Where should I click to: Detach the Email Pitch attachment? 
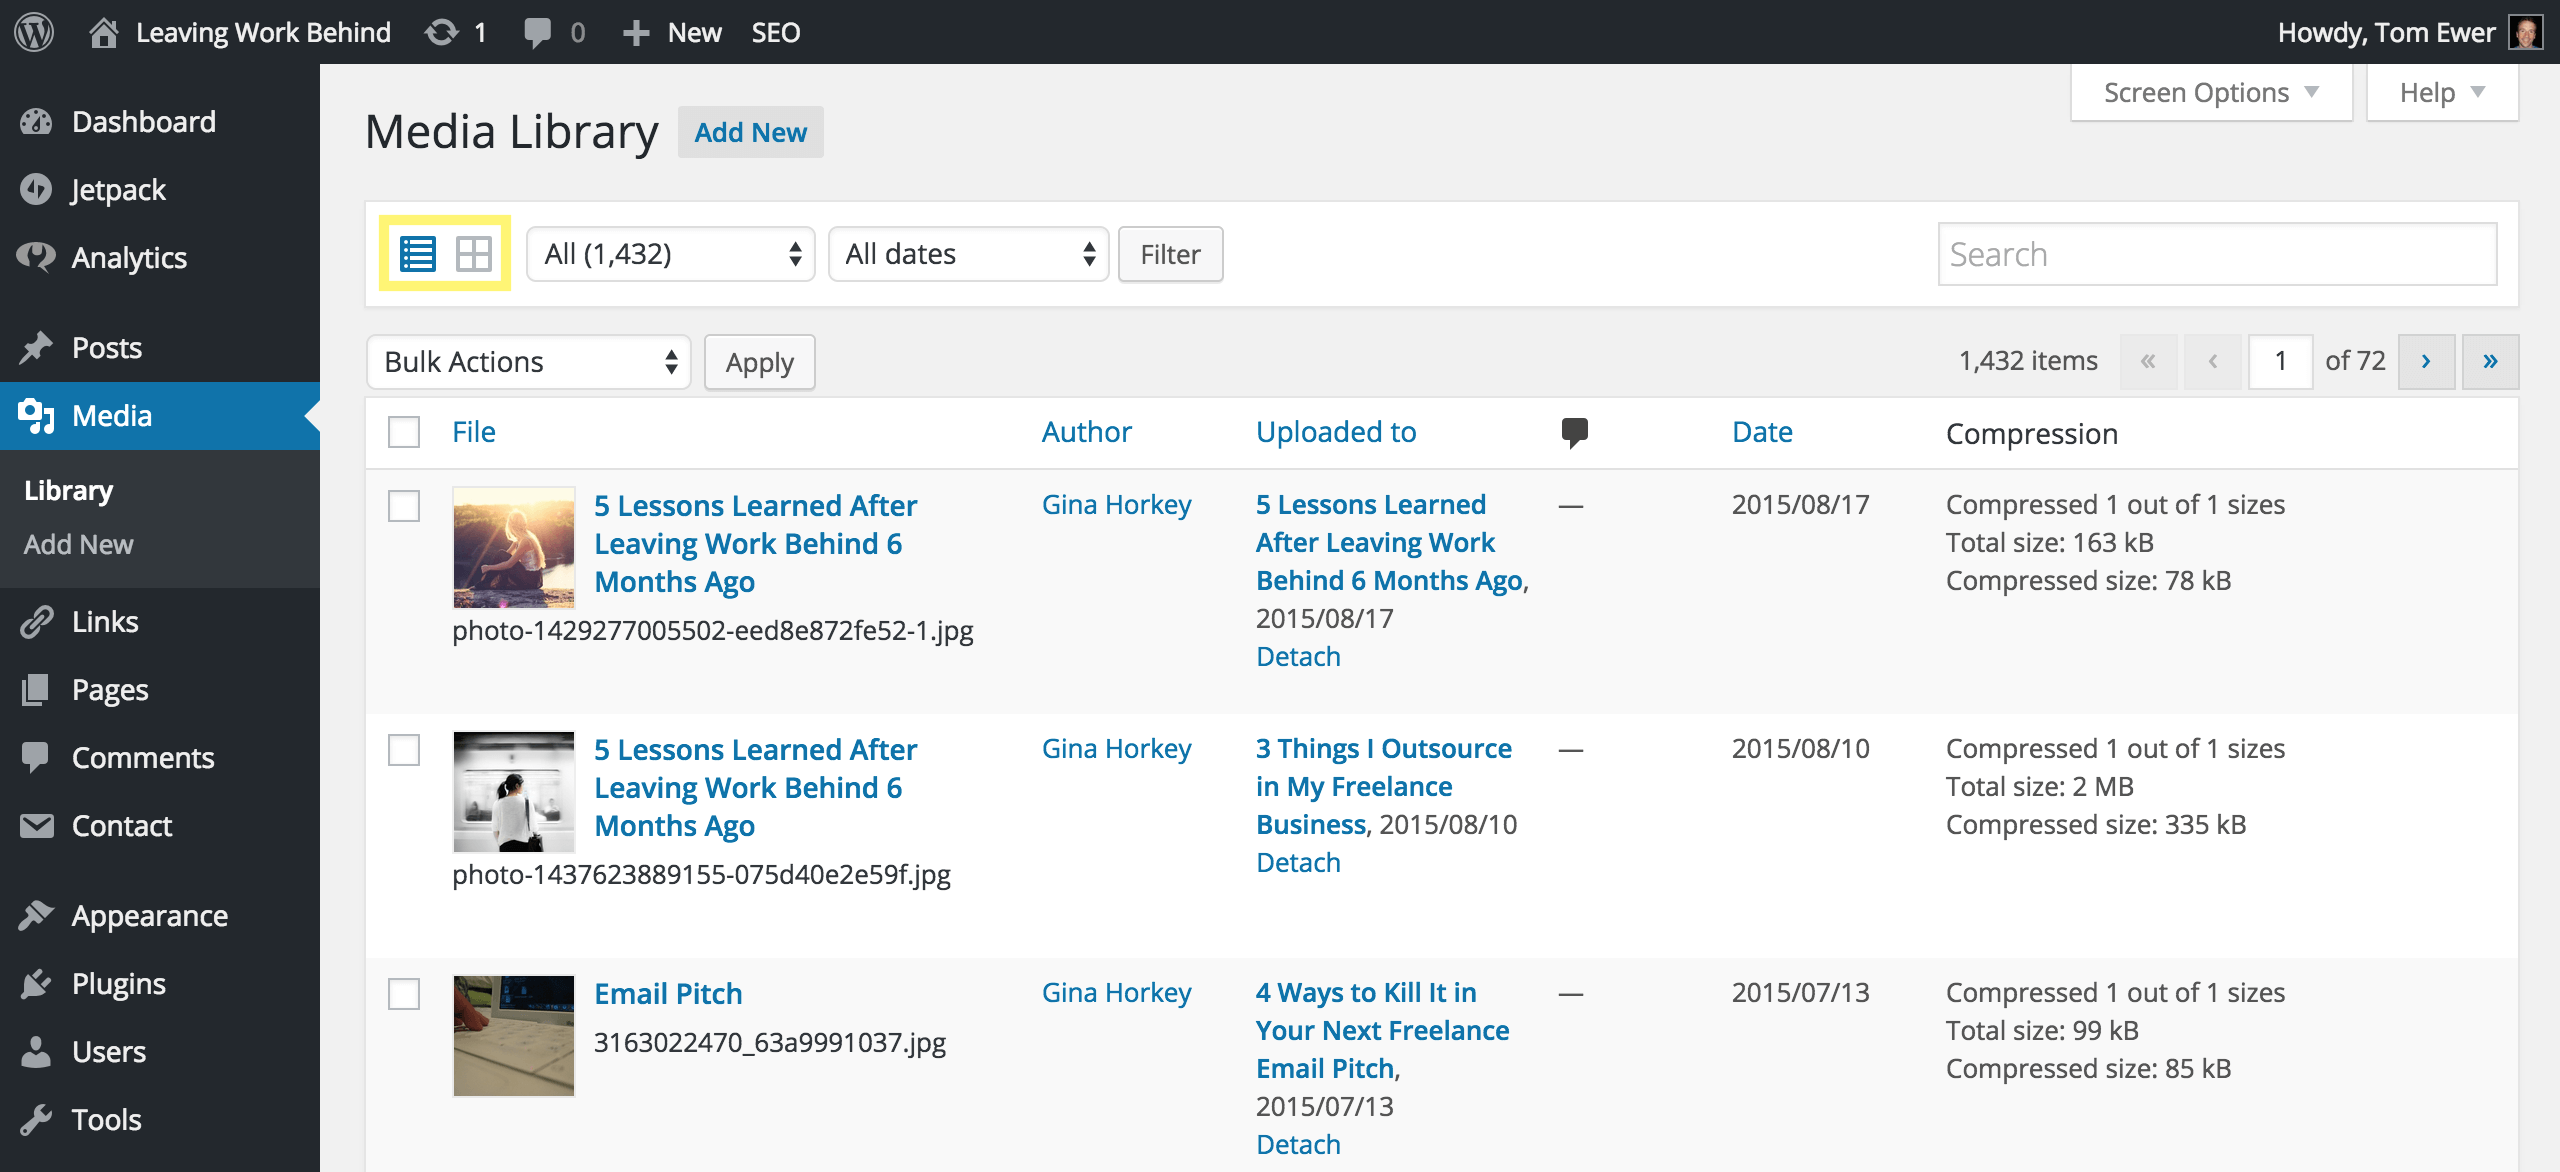[x=1297, y=1143]
